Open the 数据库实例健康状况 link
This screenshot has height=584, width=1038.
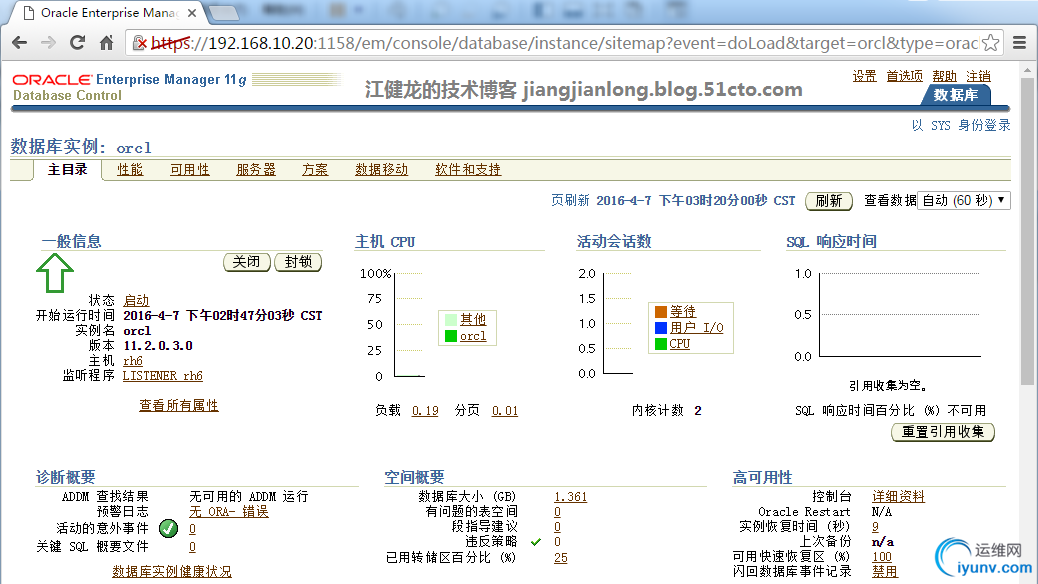172,571
